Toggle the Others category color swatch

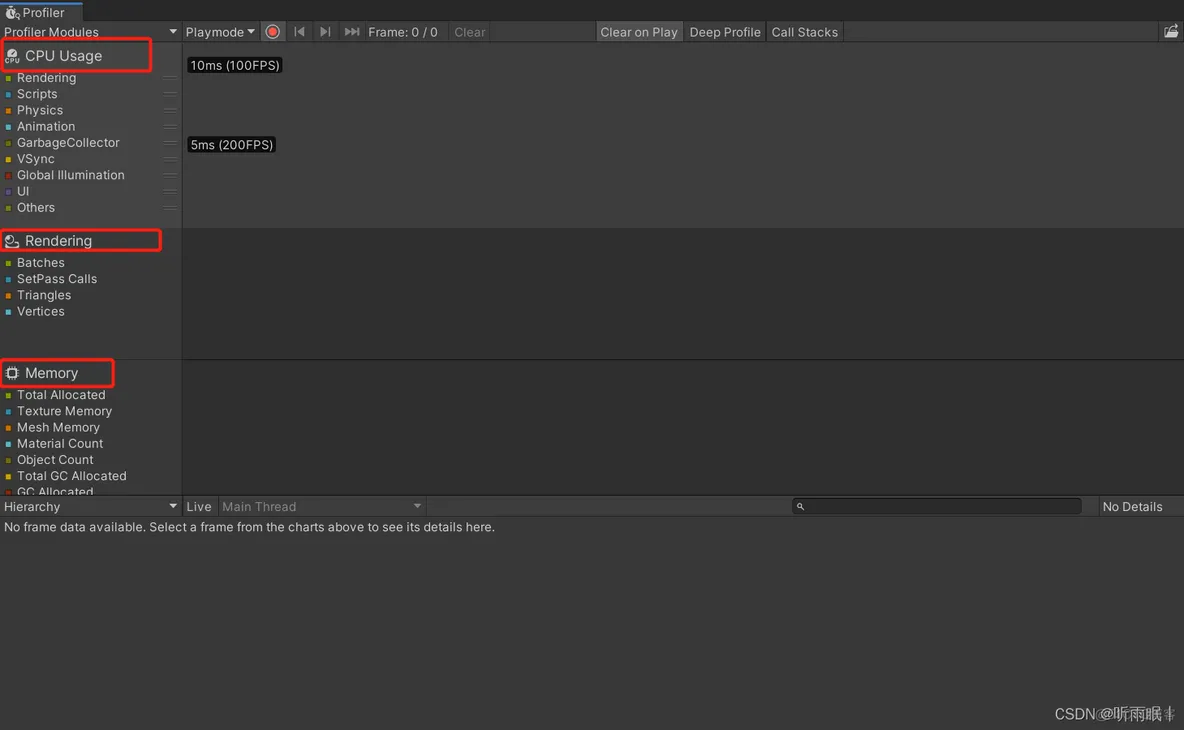(8, 208)
